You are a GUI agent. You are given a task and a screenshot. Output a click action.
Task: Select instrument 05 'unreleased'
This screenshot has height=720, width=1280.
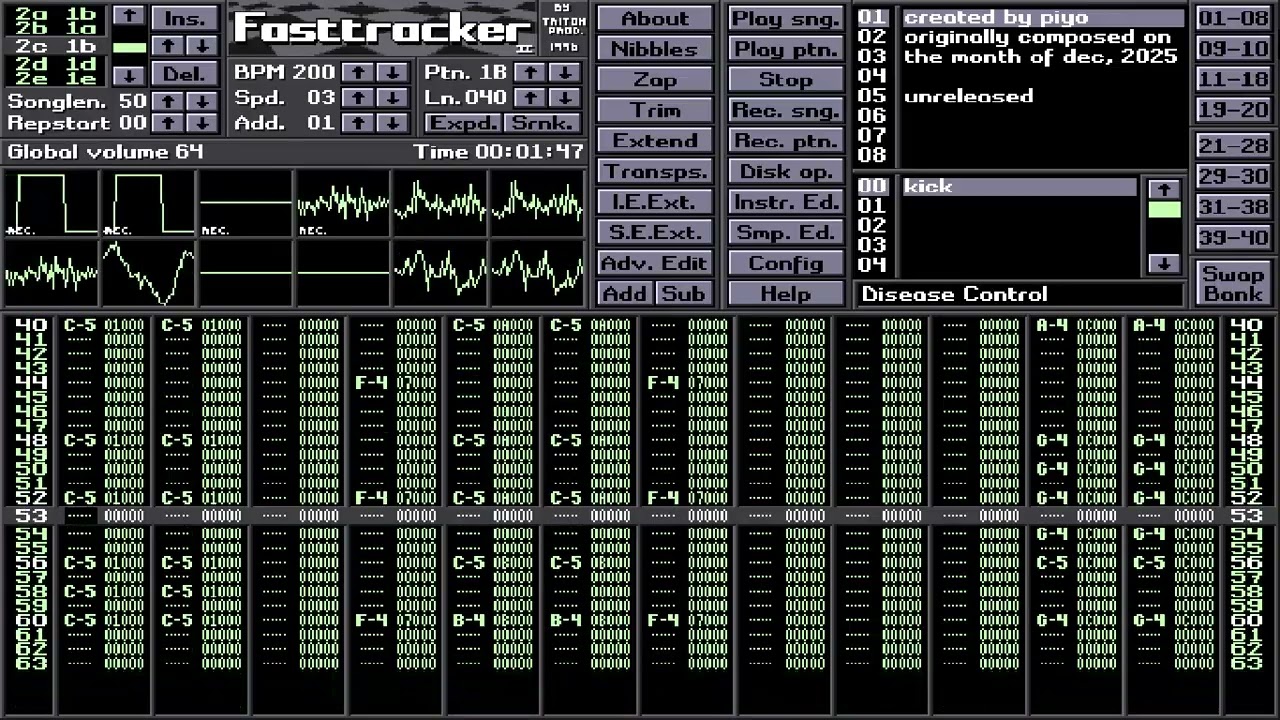[x=1043, y=96]
